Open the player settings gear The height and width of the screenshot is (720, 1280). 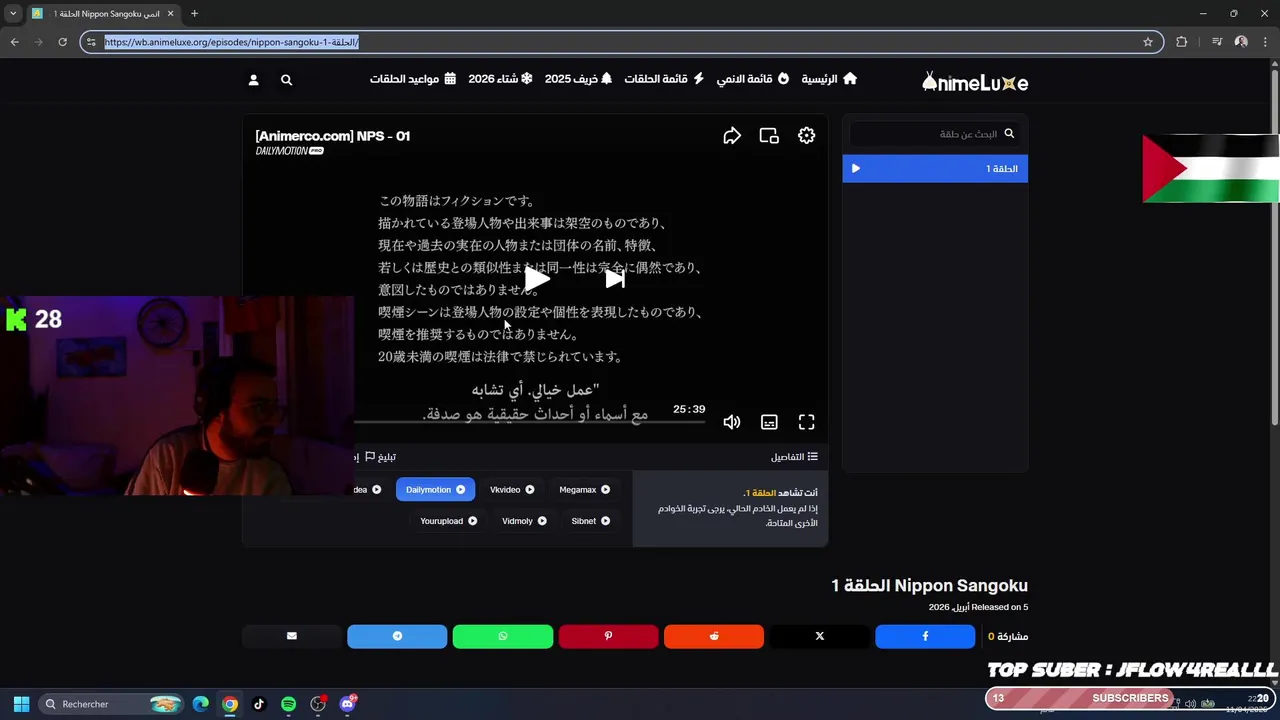pos(806,136)
